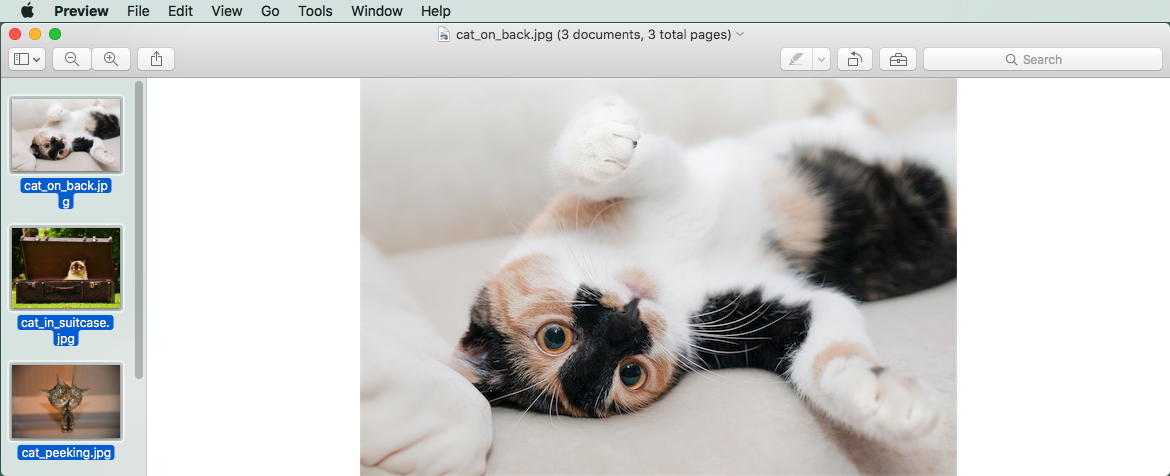Open the Help menu
The height and width of the screenshot is (476, 1170).
click(x=436, y=11)
